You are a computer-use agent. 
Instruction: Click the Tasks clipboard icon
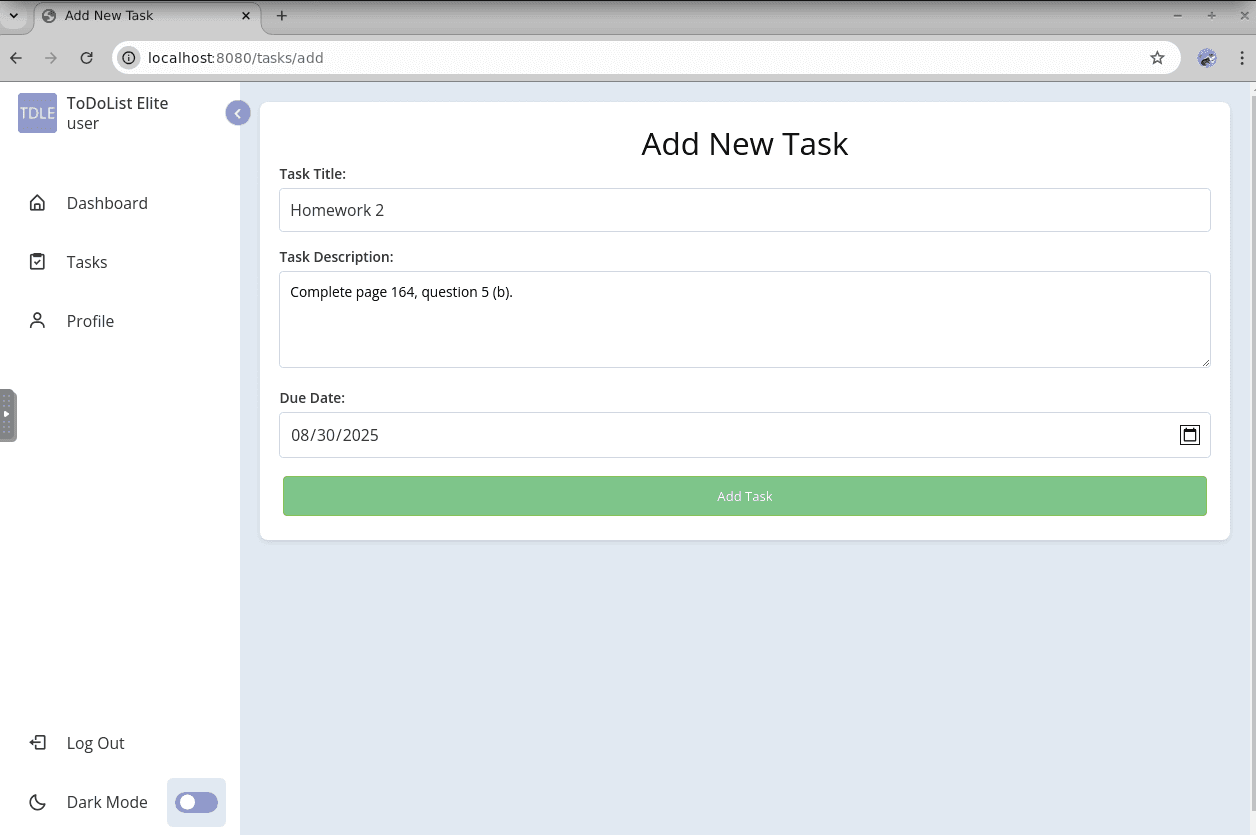(x=37, y=262)
